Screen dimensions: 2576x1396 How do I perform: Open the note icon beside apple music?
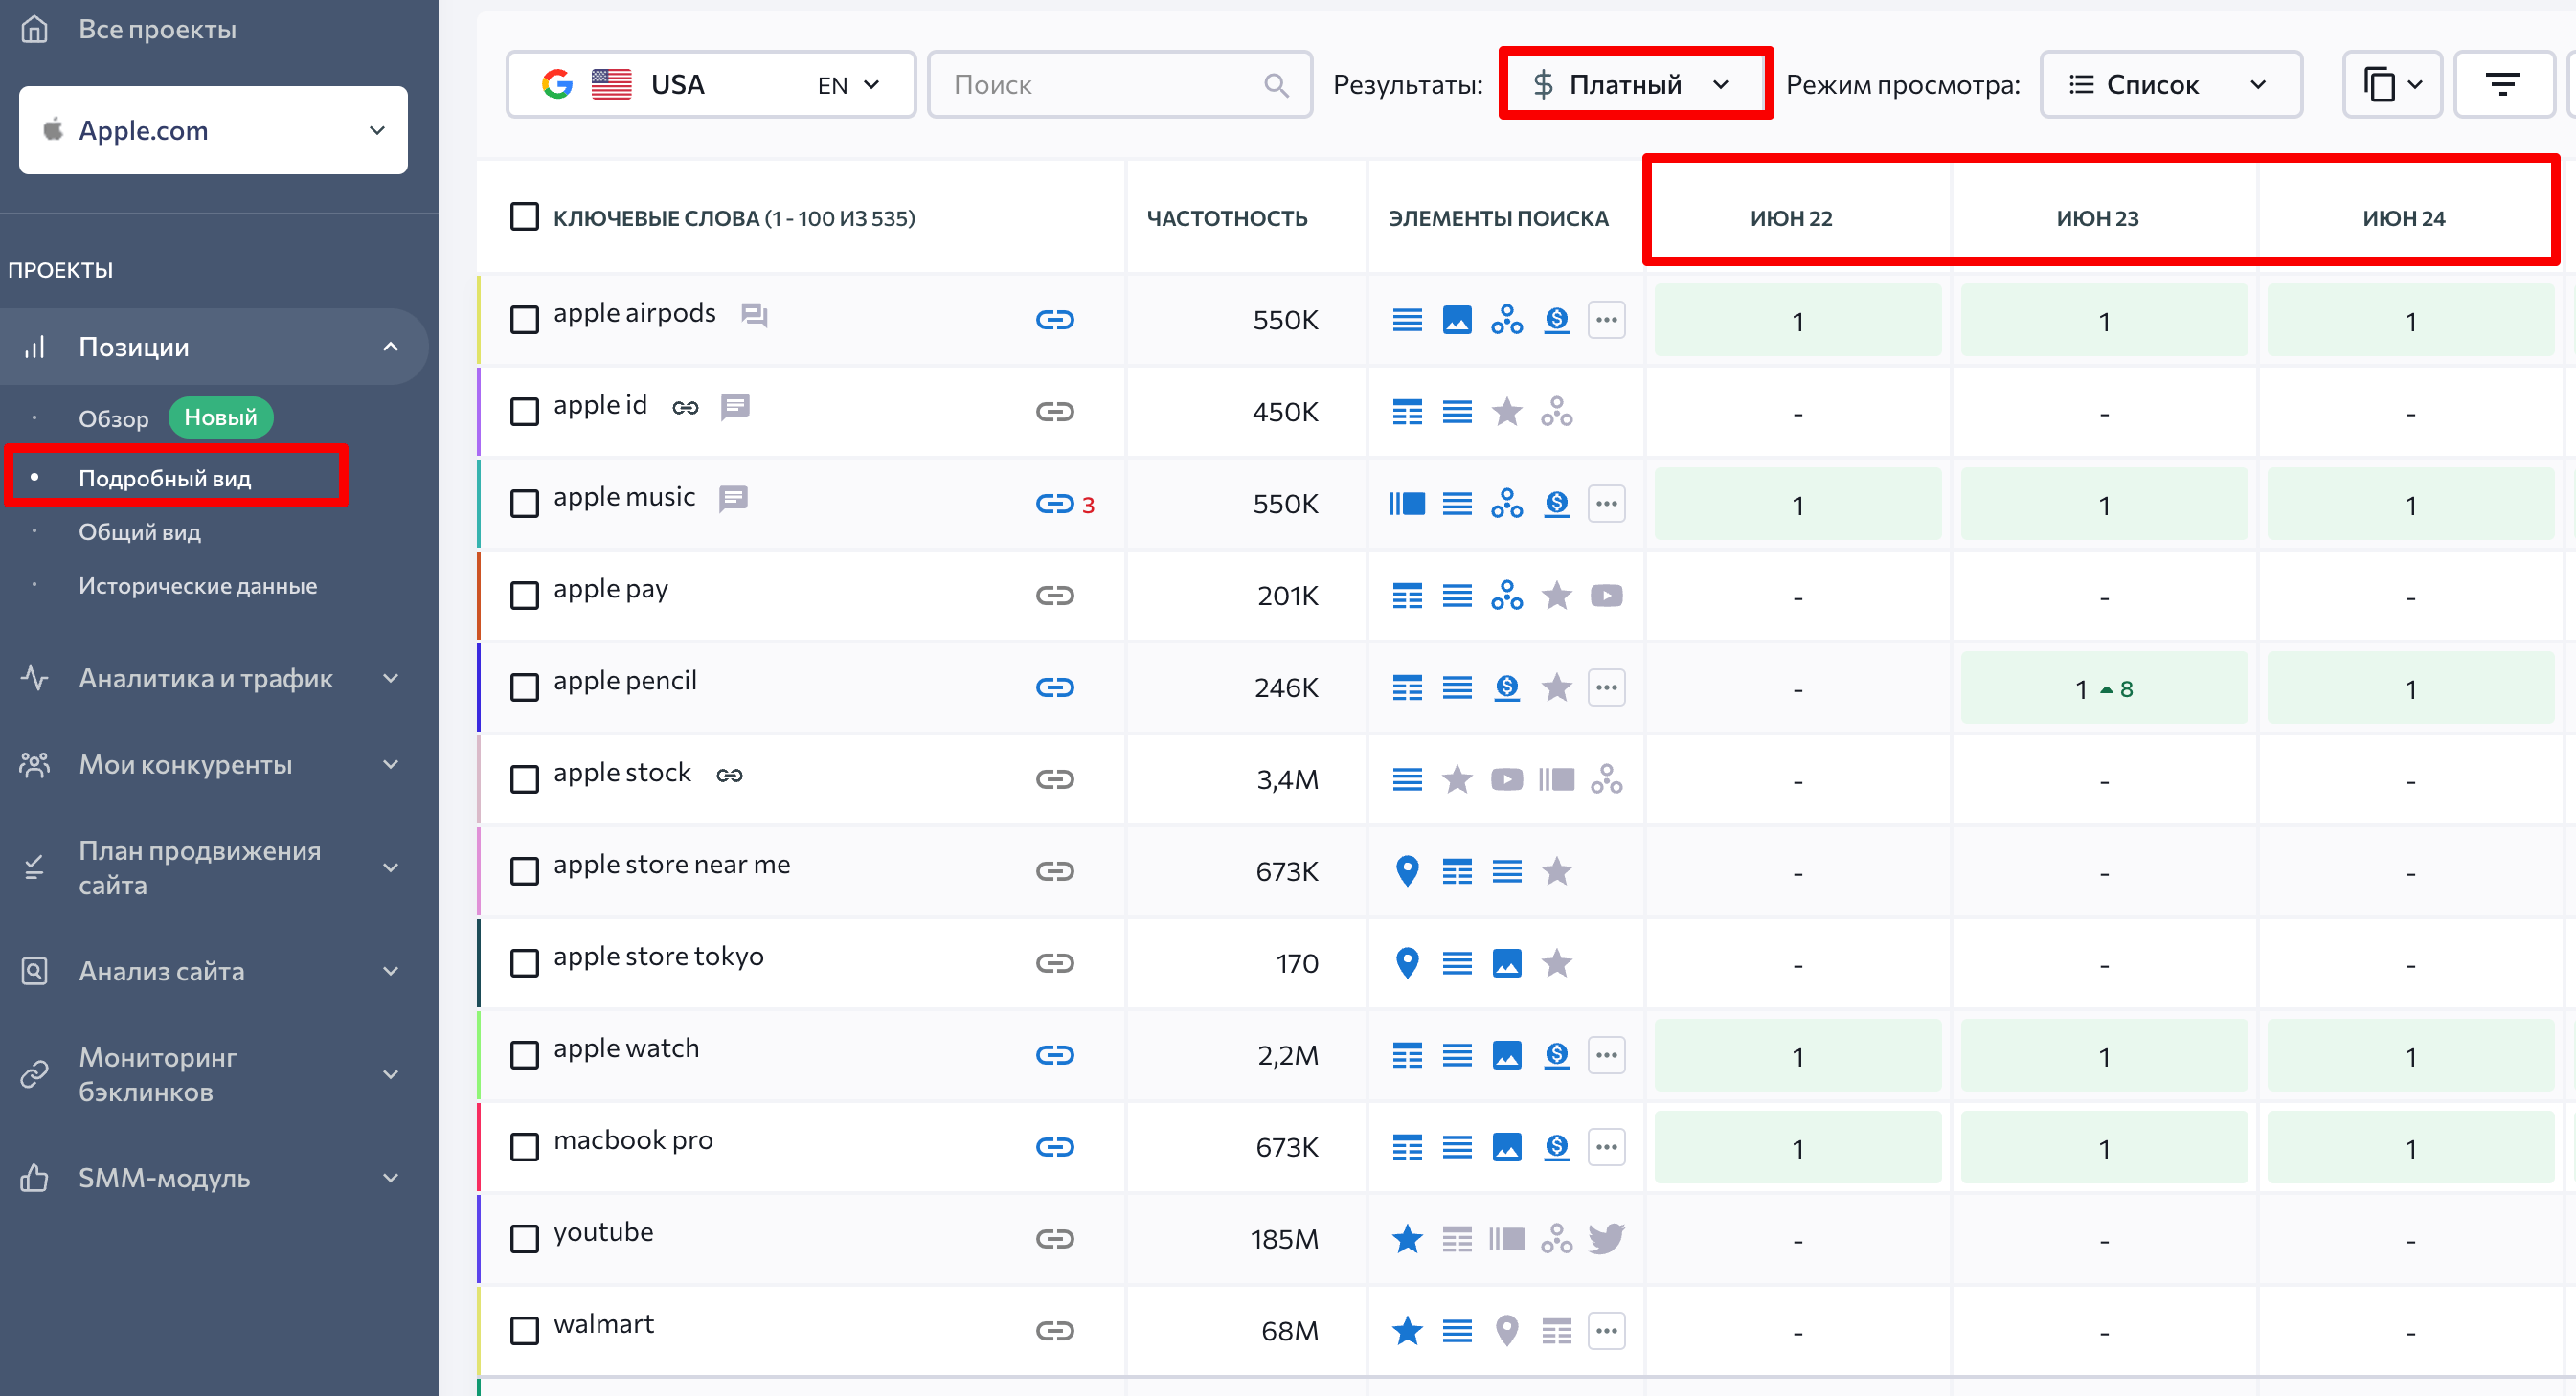[733, 499]
